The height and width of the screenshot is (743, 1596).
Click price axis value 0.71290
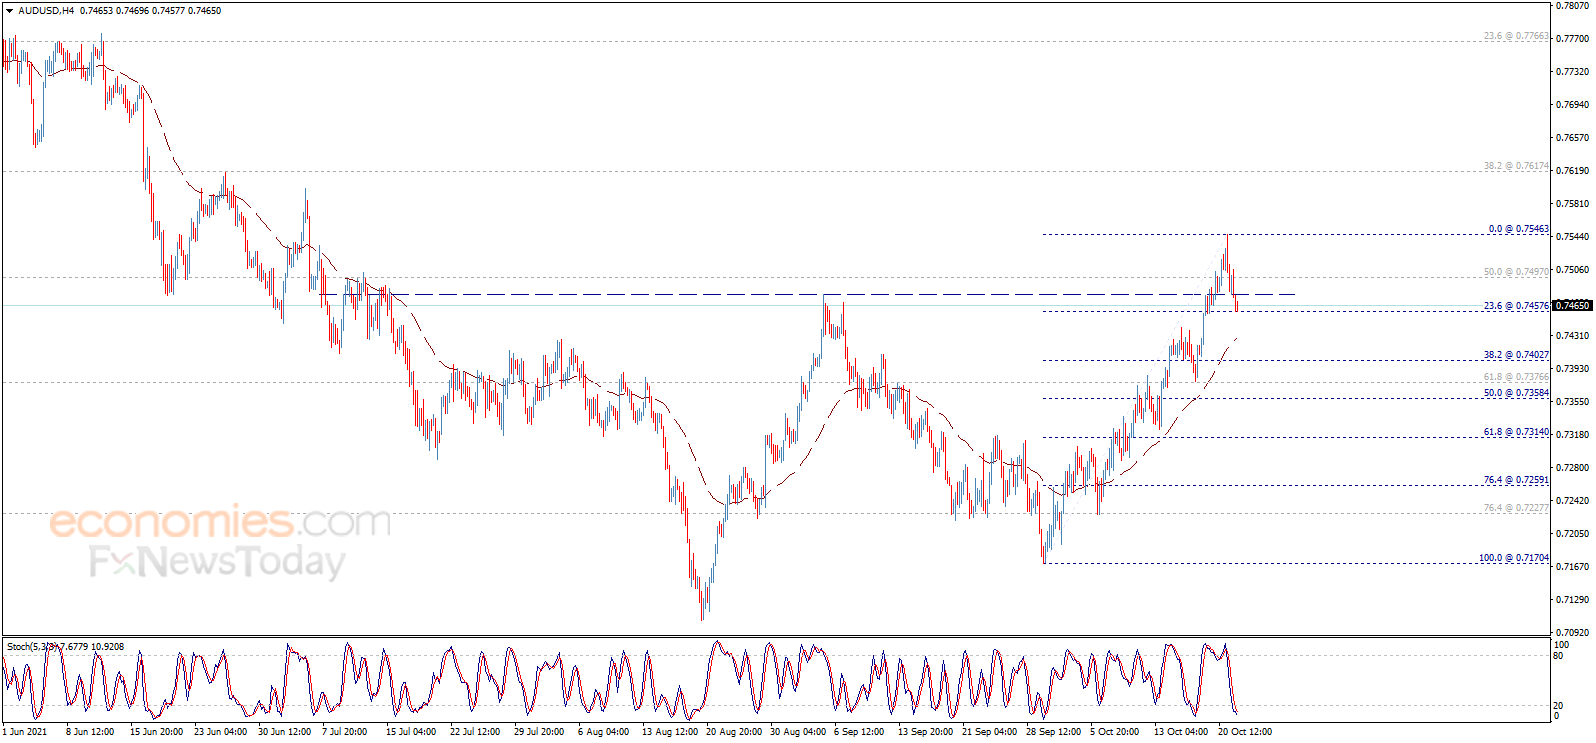pos(1574,600)
